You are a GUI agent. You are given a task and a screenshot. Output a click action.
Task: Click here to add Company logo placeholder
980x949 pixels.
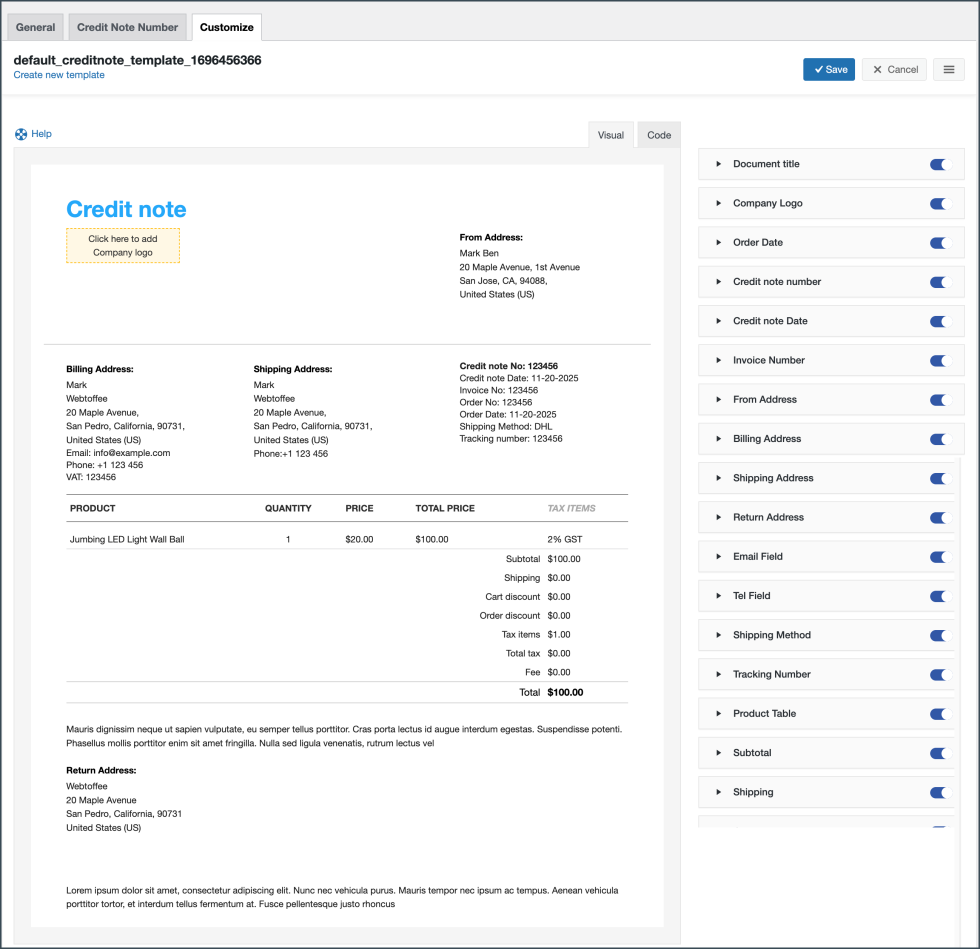pos(123,246)
